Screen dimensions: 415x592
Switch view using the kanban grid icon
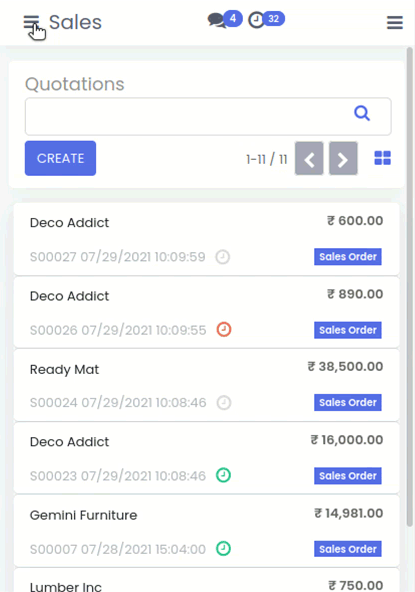click(383, 158)
